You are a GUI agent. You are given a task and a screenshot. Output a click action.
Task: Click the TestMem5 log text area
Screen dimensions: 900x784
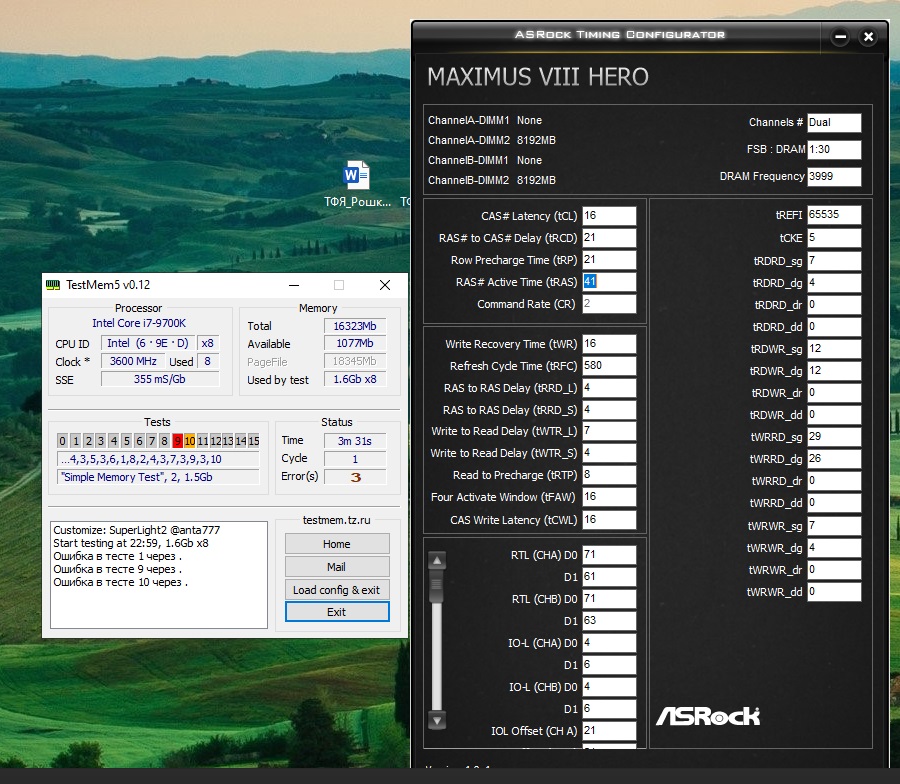[x=159, y=575]
